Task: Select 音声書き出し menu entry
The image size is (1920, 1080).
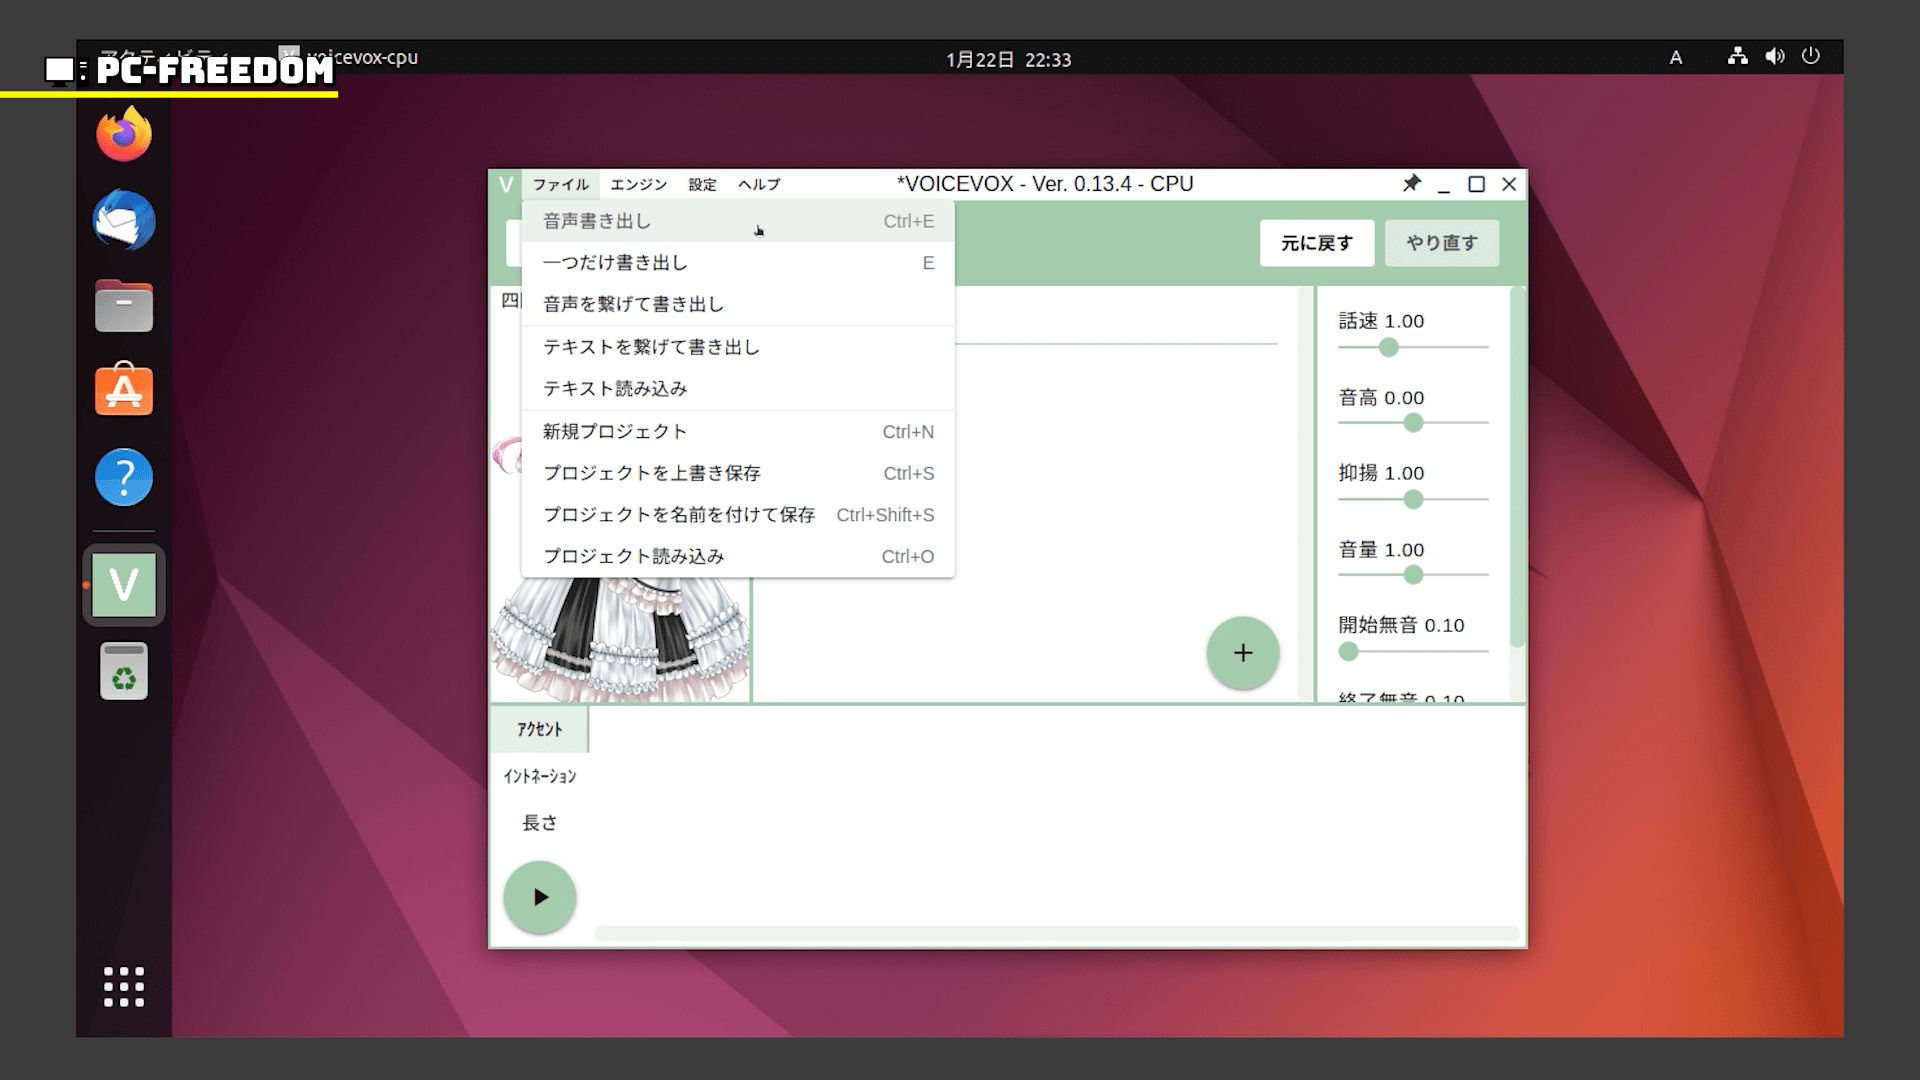Action: point(597,221)
